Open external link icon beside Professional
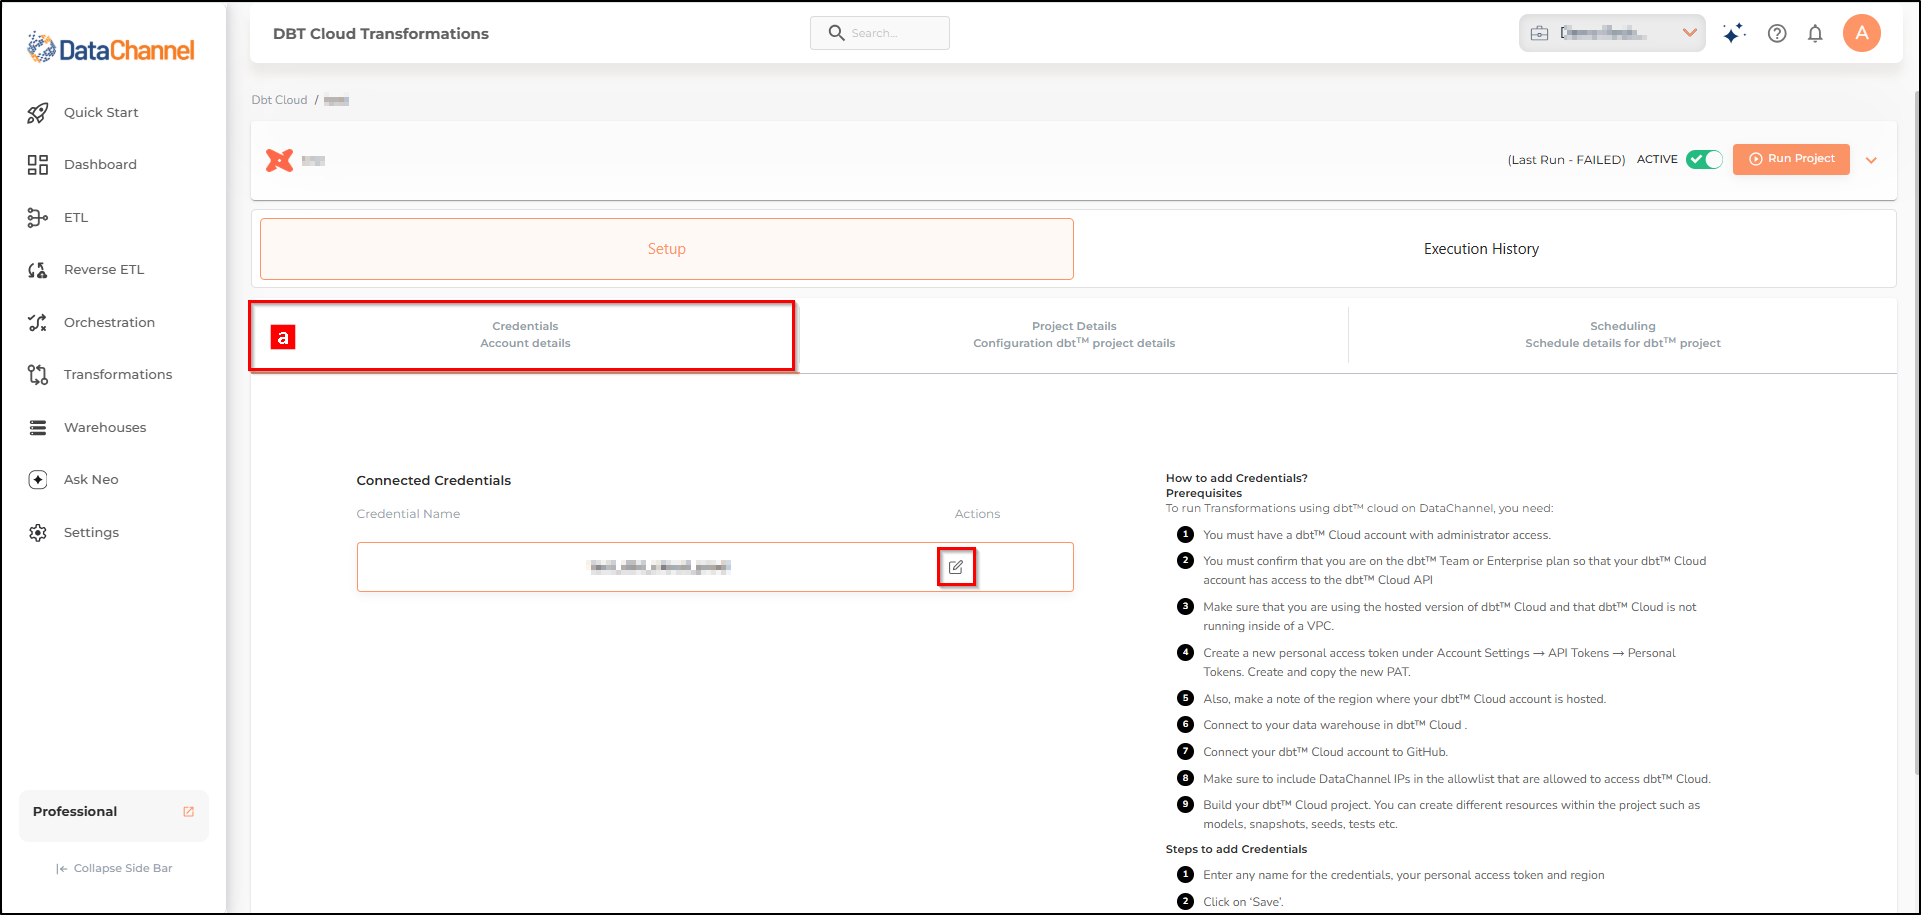The image size is (1921, 915). tap(189, 812)
